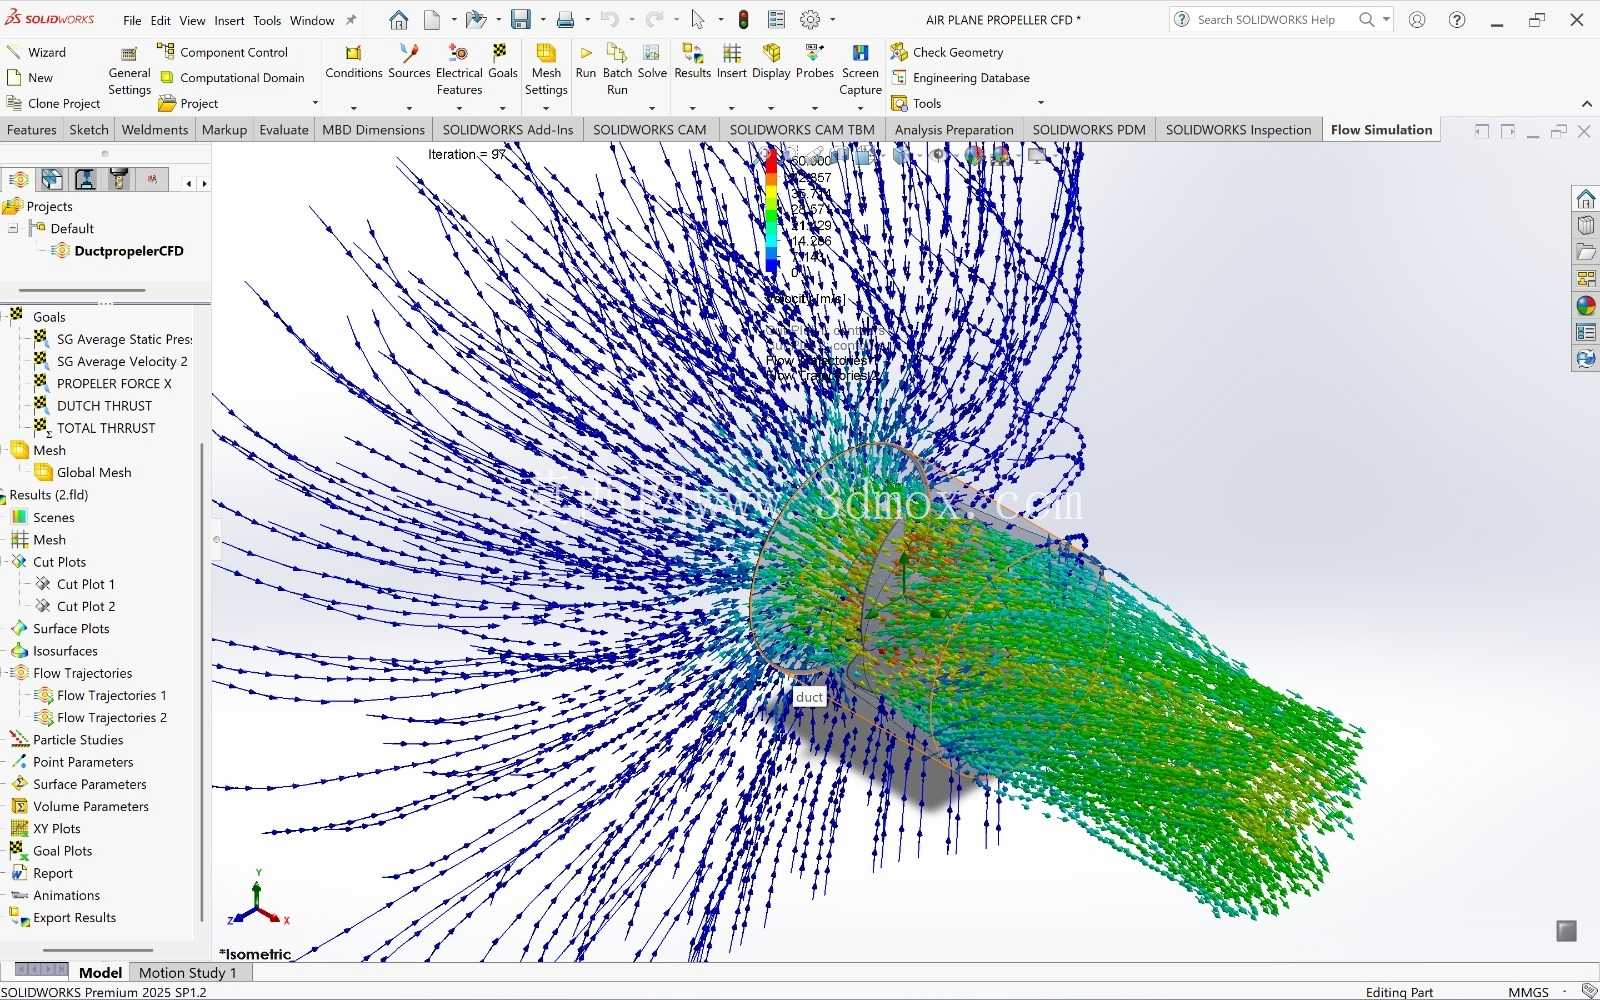Switch to the Motion Study 1 tab
The width and height of the screenshot is (1600, 1000).
coord(188,973)
